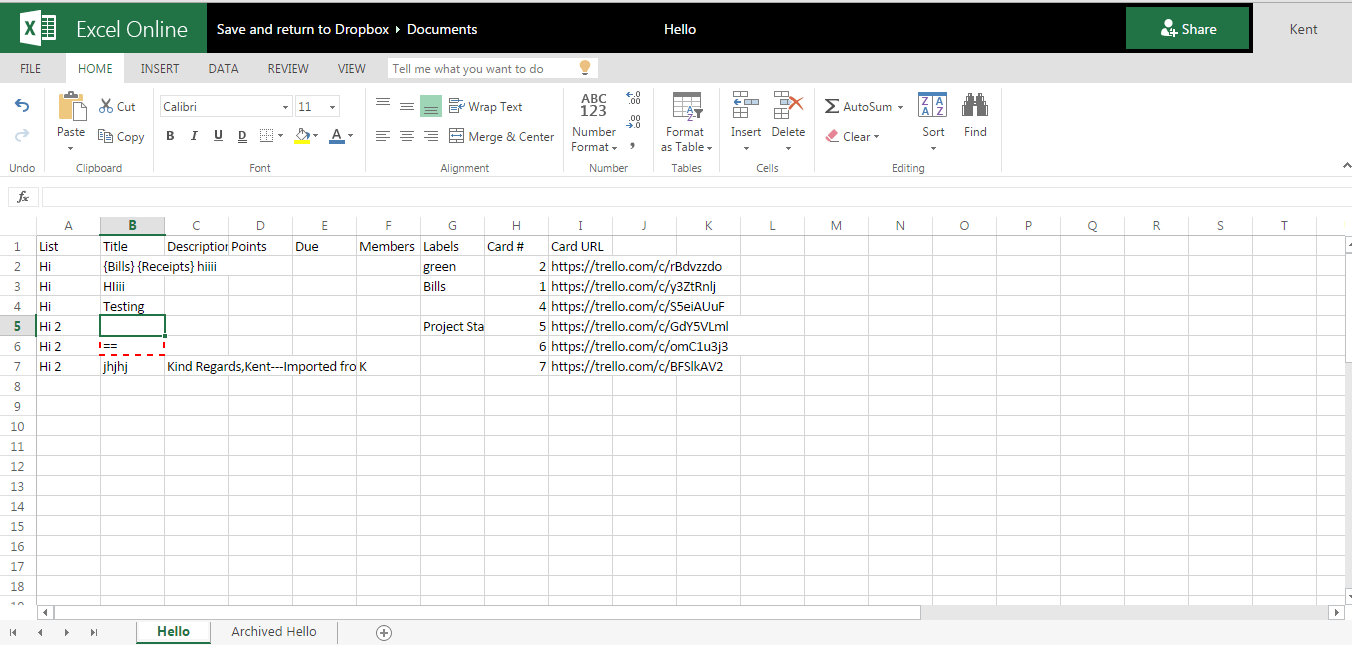Click the Sort A-Z icon
Screen dimensions: 1352x645
point(933,106)
